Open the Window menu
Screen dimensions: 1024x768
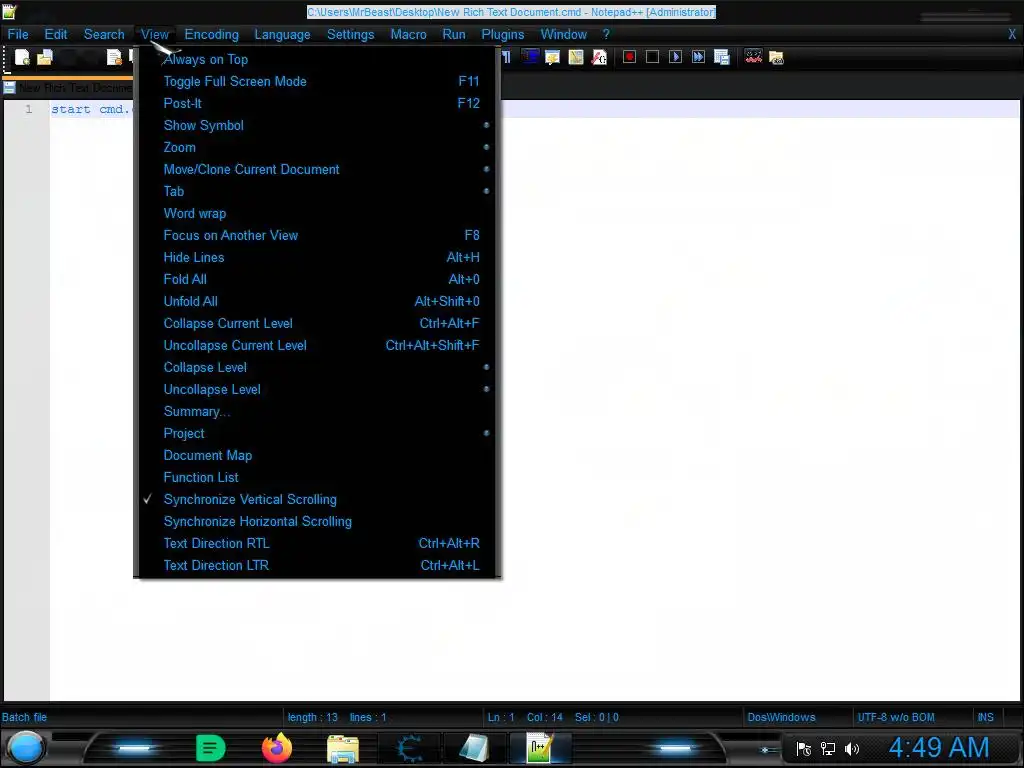[x=564, y=35]
